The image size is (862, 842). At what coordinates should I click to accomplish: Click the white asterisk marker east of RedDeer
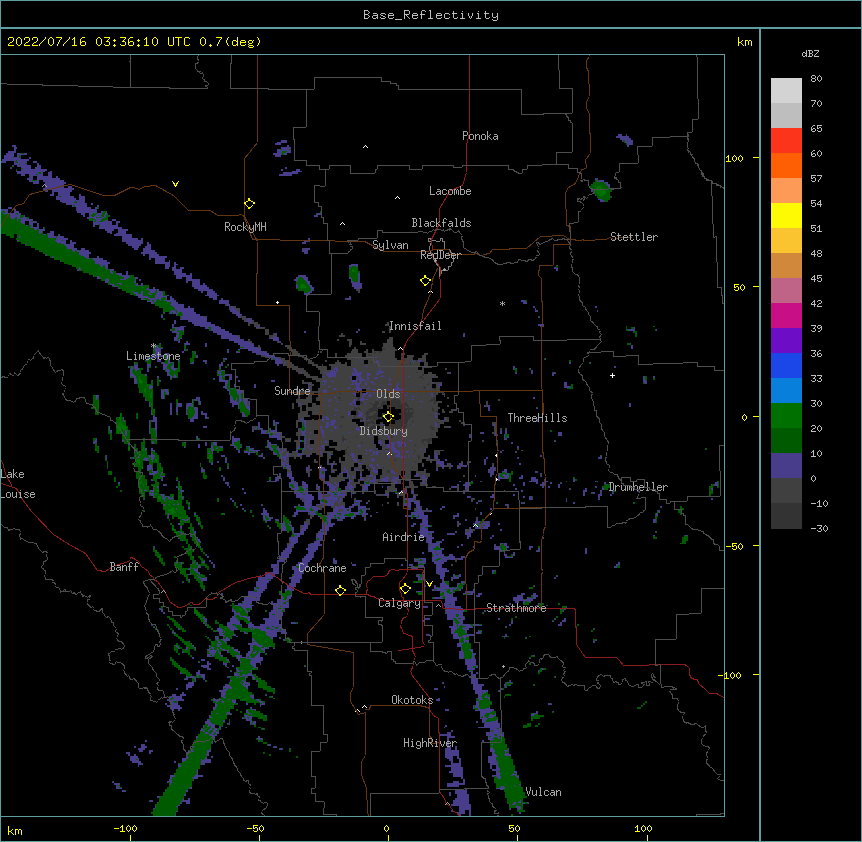click(x=502, y=303)
